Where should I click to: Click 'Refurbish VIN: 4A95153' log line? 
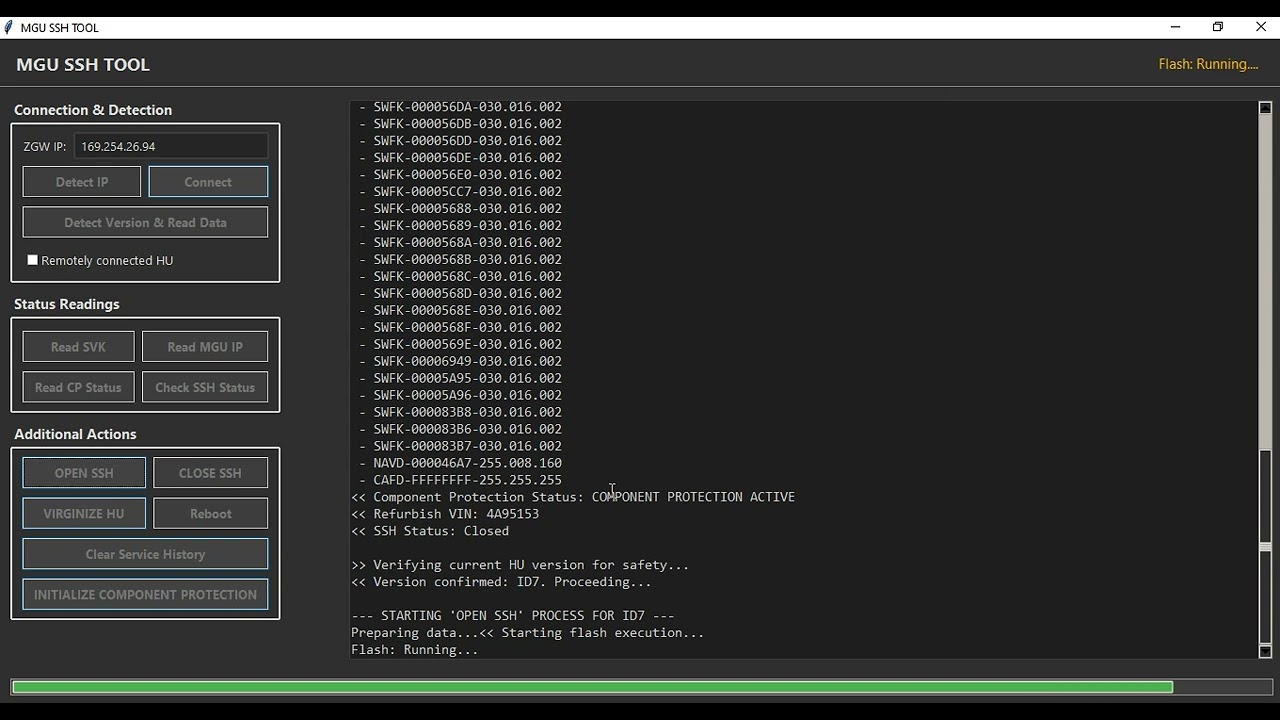tap(445, 514)
